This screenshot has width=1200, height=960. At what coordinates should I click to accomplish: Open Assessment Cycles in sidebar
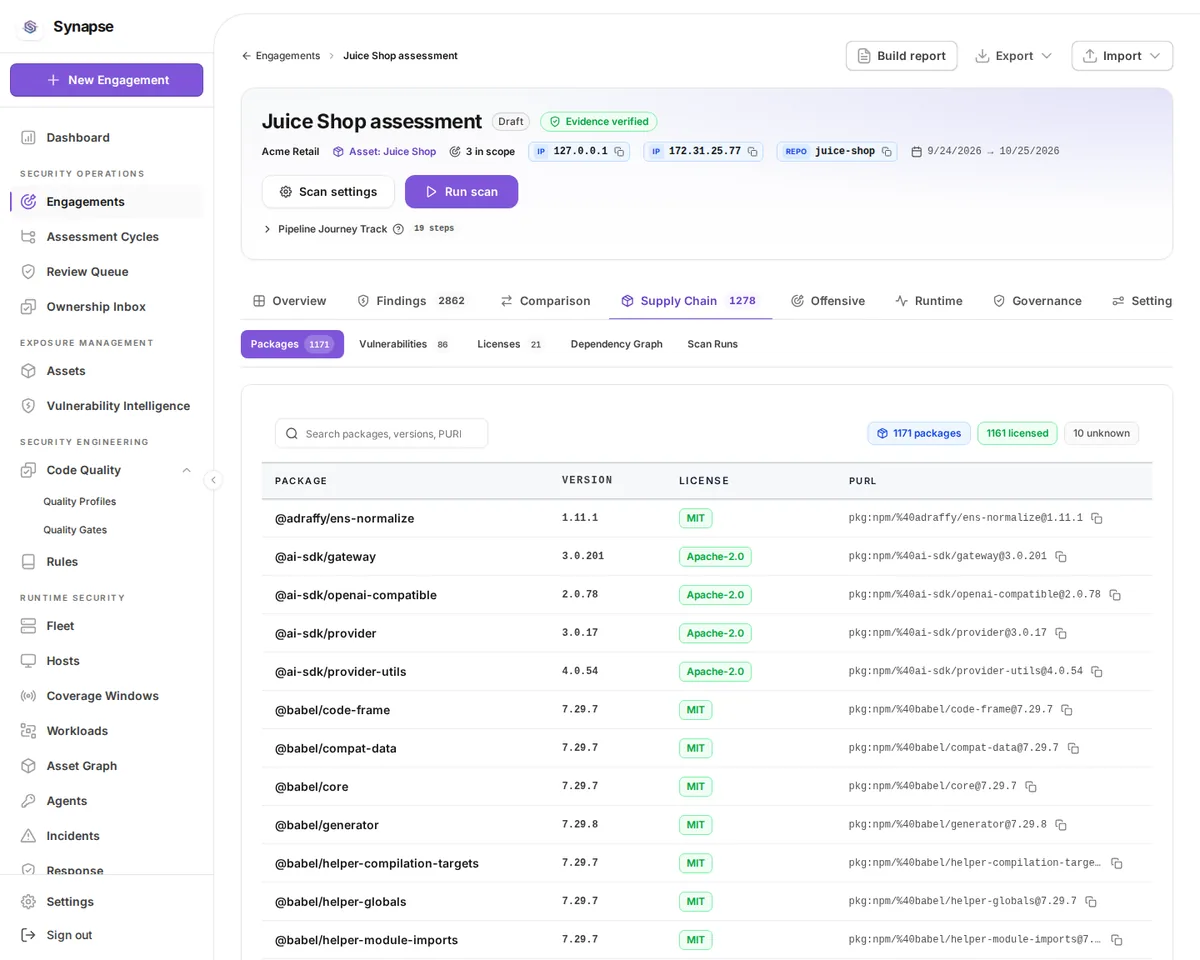(x=106, y=237)
